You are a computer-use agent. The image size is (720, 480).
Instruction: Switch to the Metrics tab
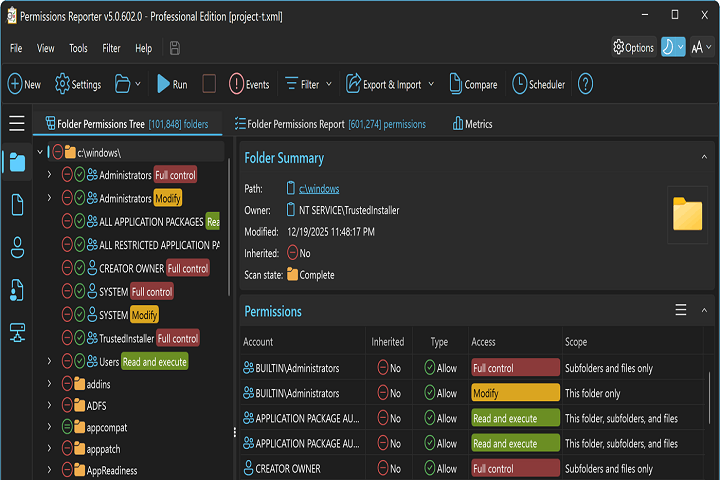click(472, 124)
